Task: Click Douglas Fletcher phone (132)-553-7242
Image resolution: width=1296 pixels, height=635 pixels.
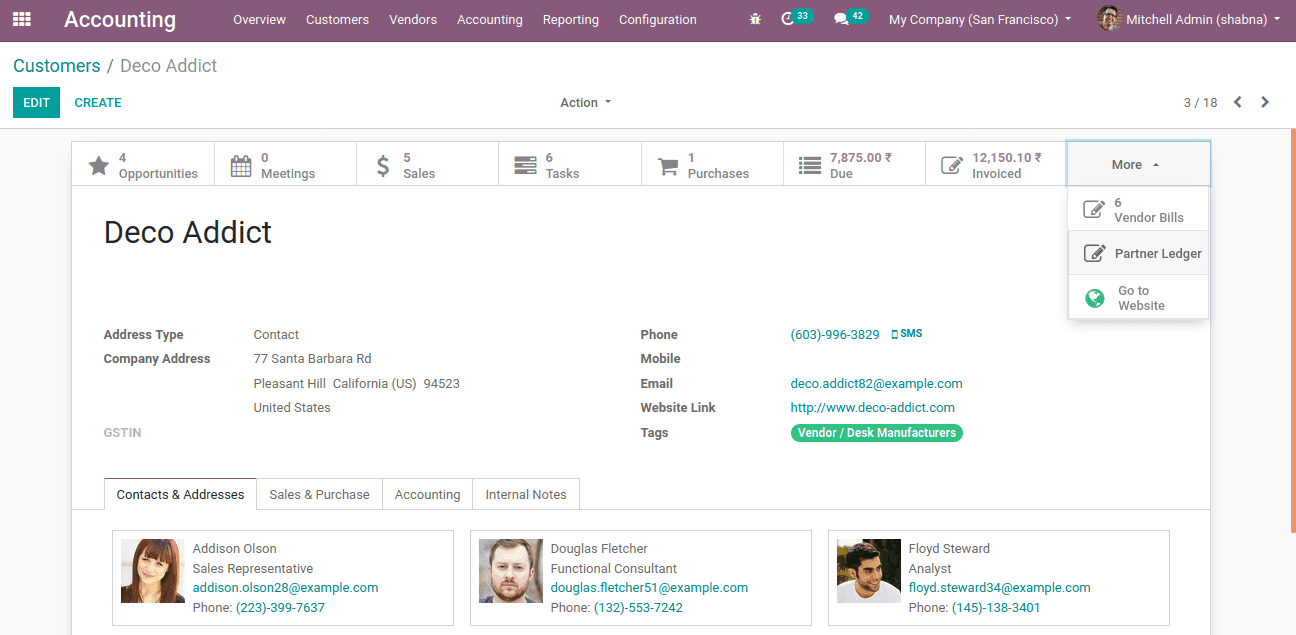Action: 638,608
